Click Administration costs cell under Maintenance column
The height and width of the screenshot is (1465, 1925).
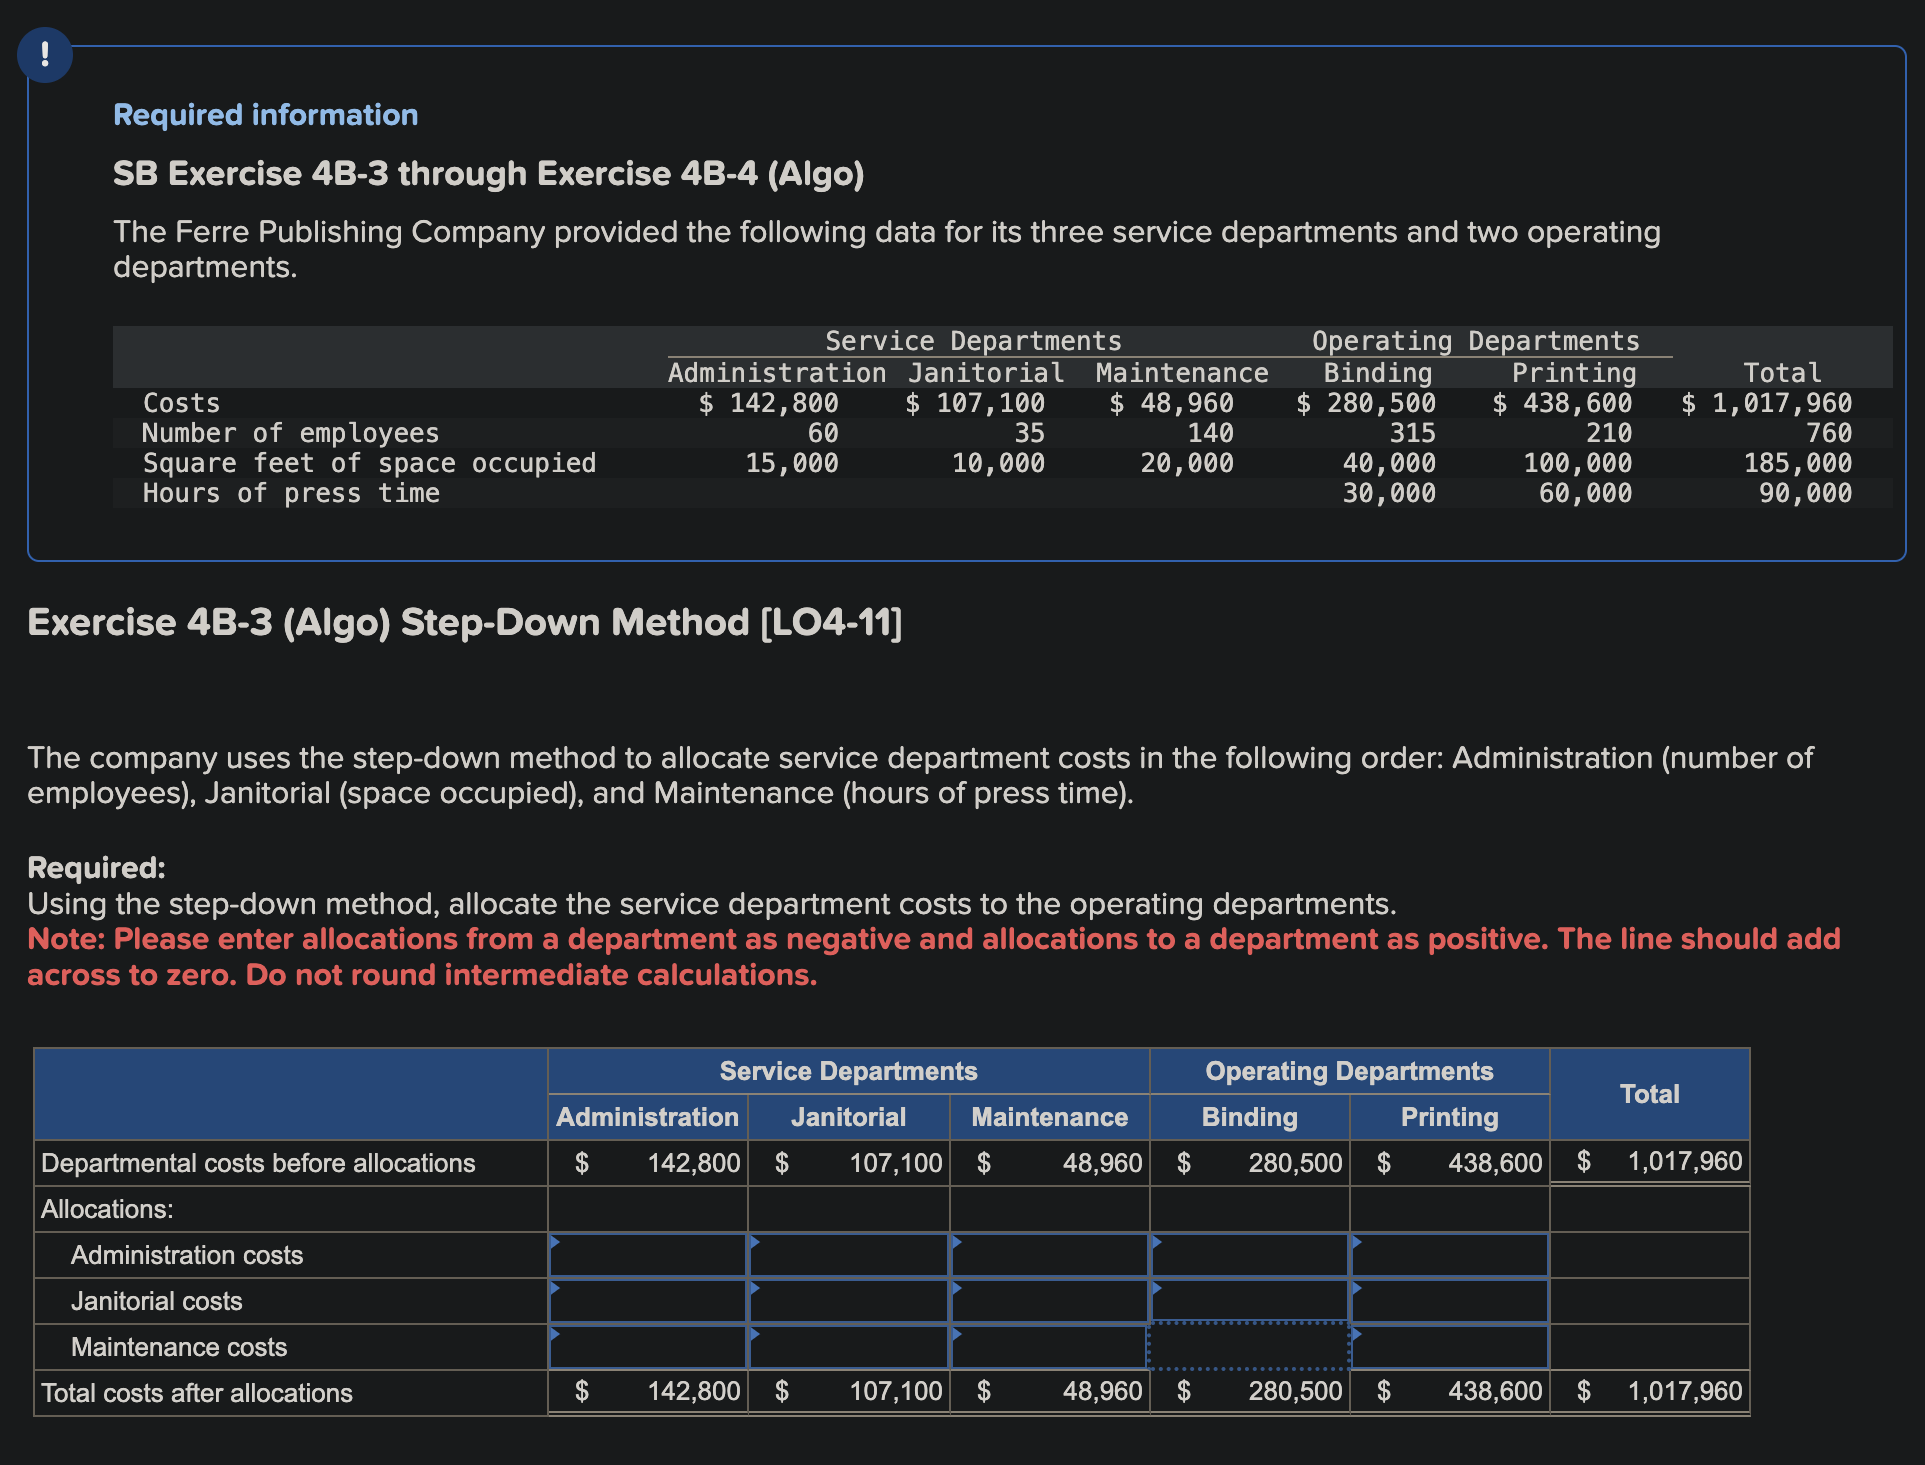tap(1049, 1255)
